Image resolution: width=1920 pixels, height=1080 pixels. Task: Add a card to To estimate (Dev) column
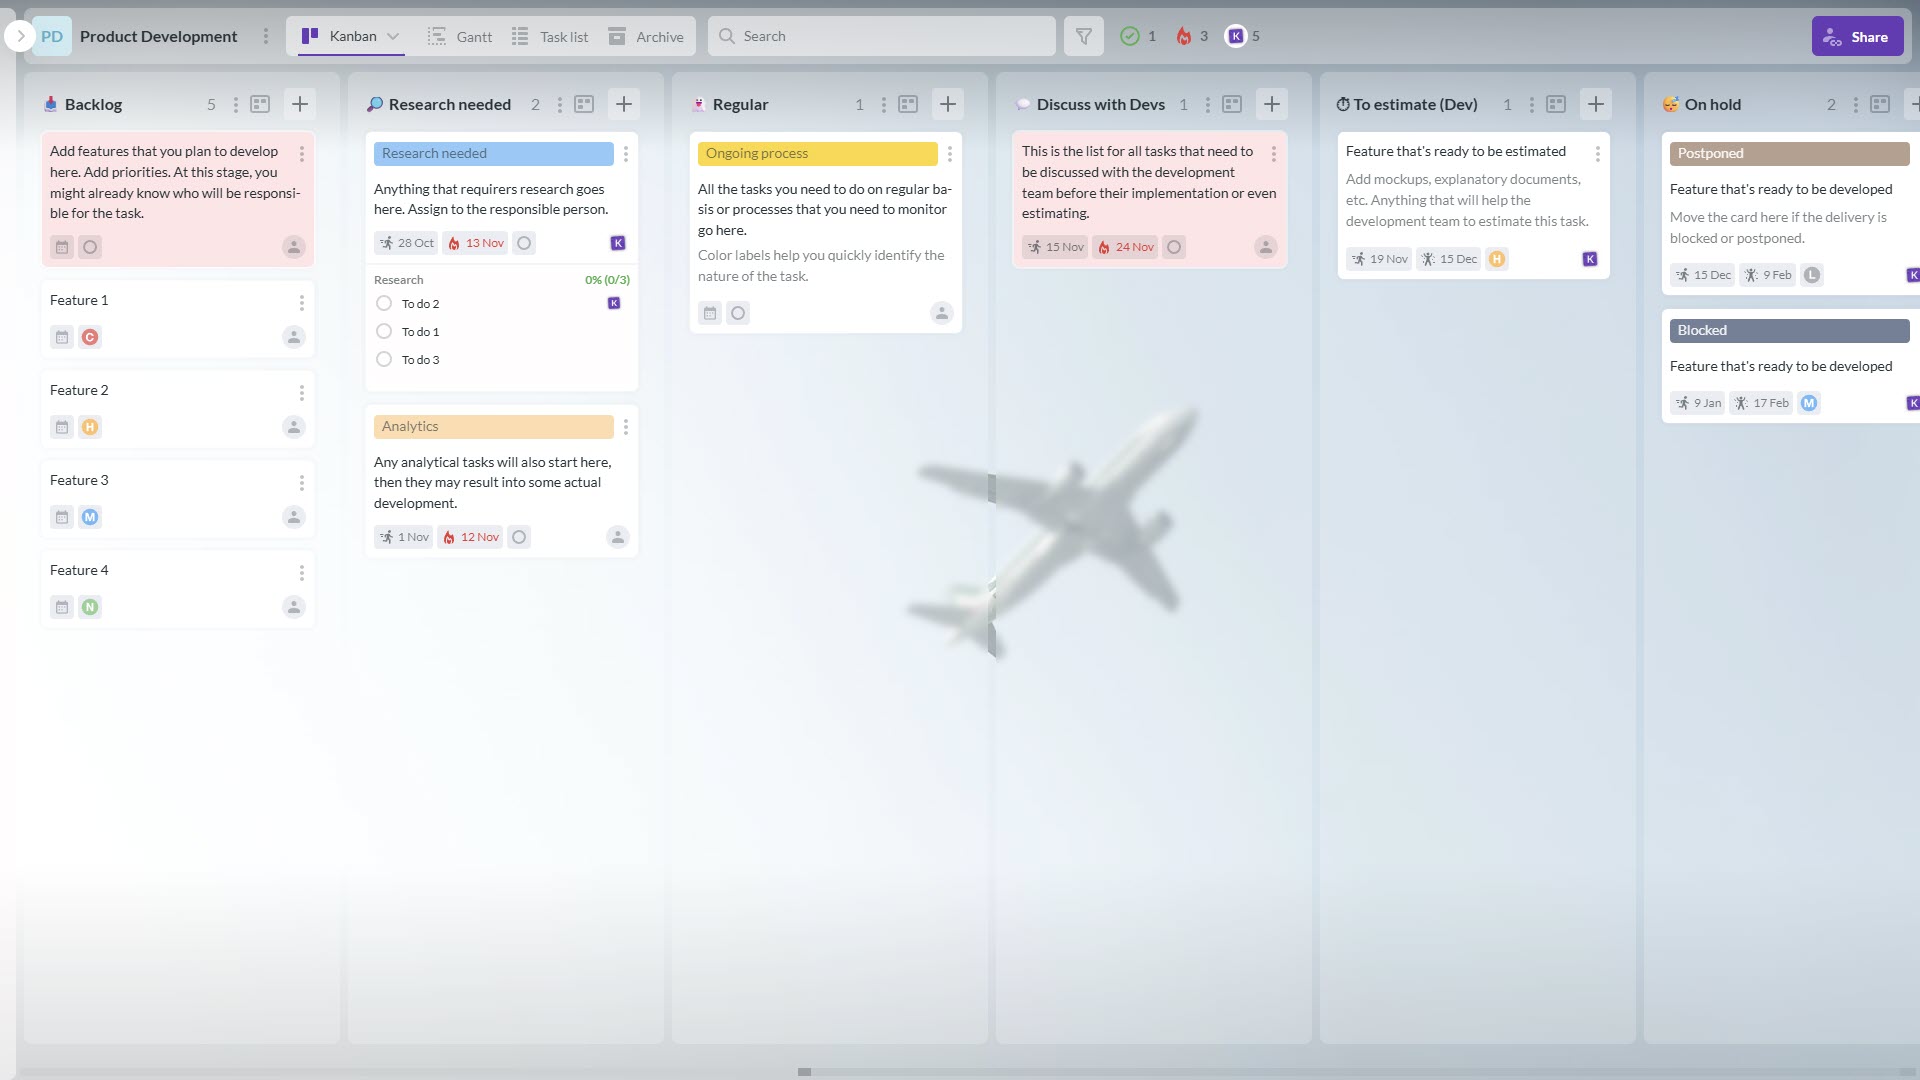point(1595,104)
